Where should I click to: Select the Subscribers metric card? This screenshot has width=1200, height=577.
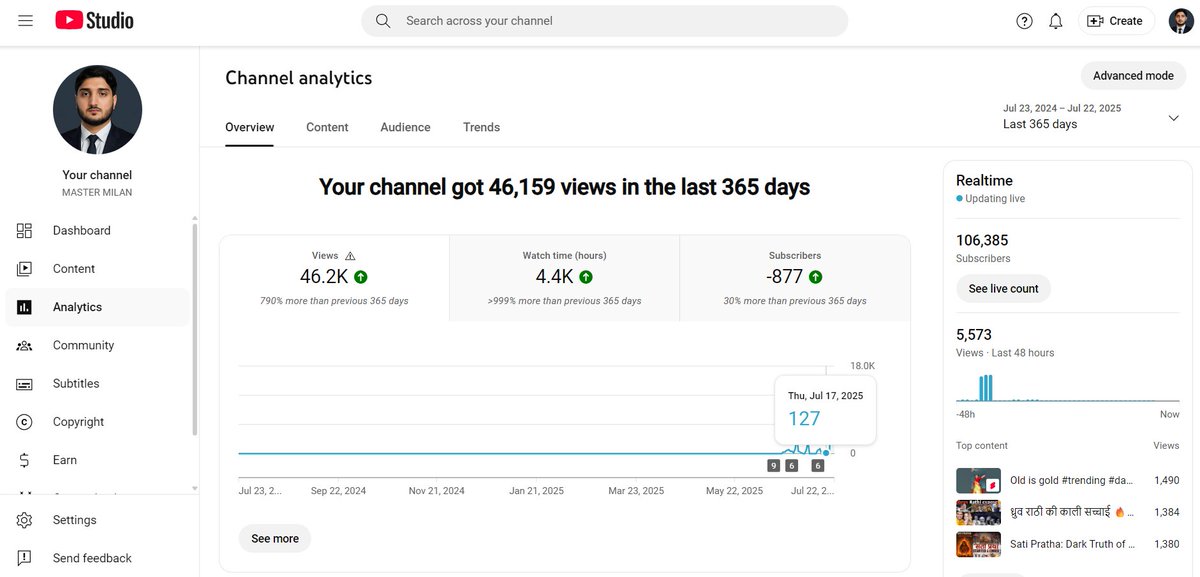click(795, 278)
